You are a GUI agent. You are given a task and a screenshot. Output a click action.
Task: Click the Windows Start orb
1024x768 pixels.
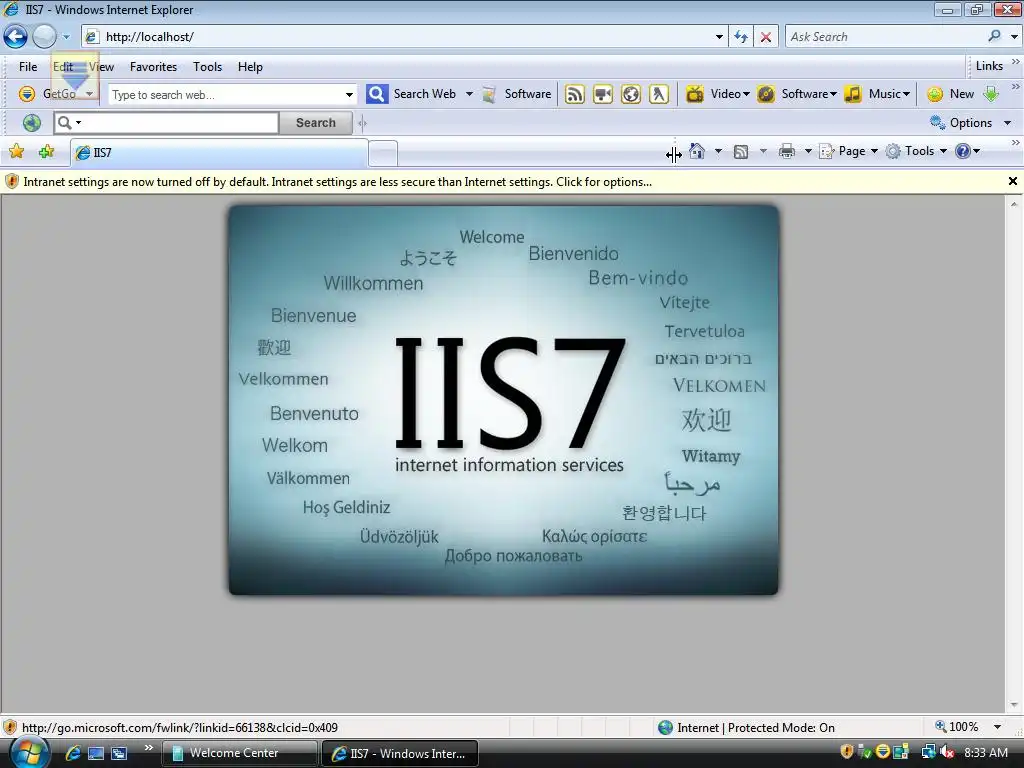point(29,752)
